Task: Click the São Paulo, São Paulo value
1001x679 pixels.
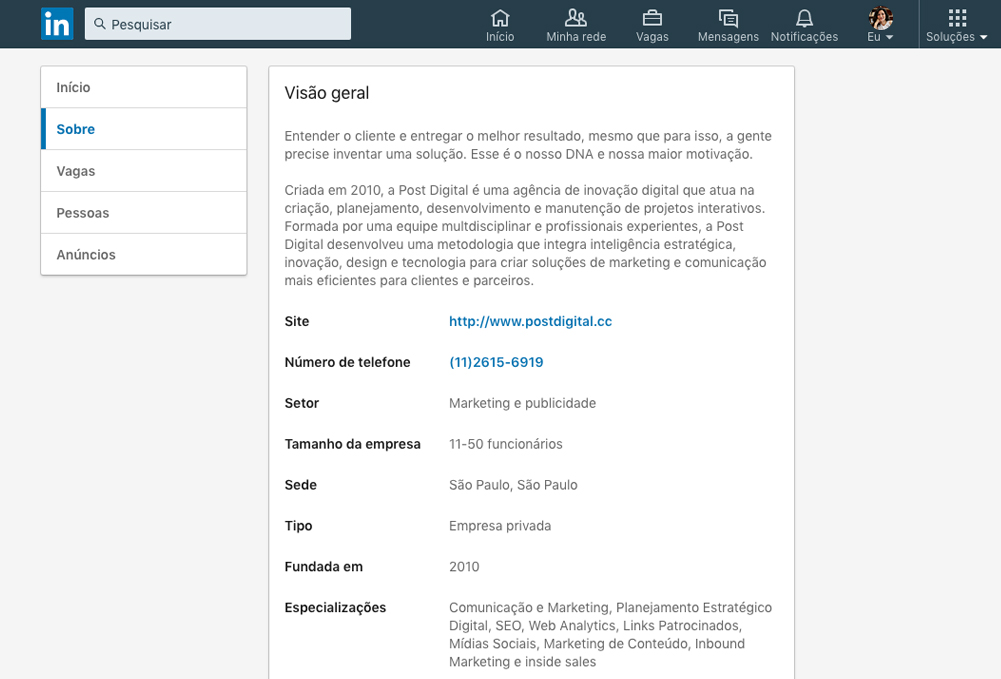Action: pyautogui.click(x=513, y=485)
